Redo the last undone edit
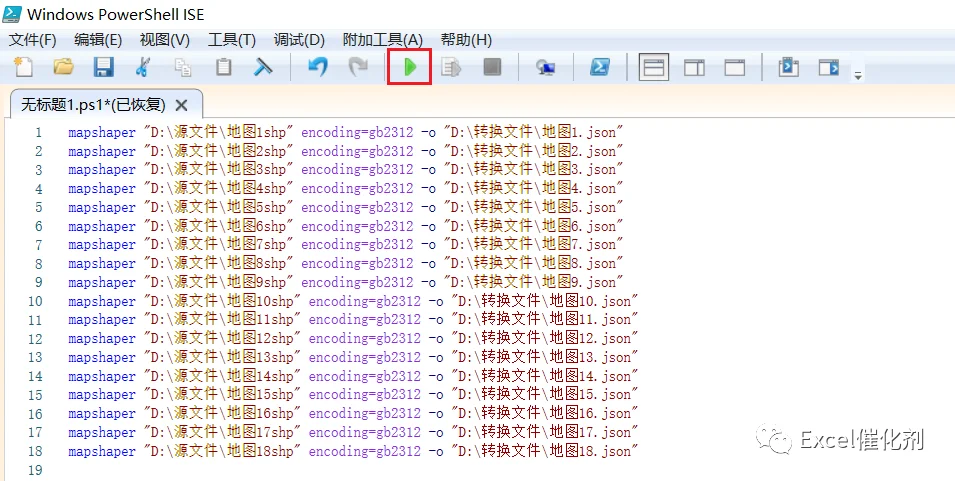This screenshot has height=481, width=955. (x=358, y=66)
